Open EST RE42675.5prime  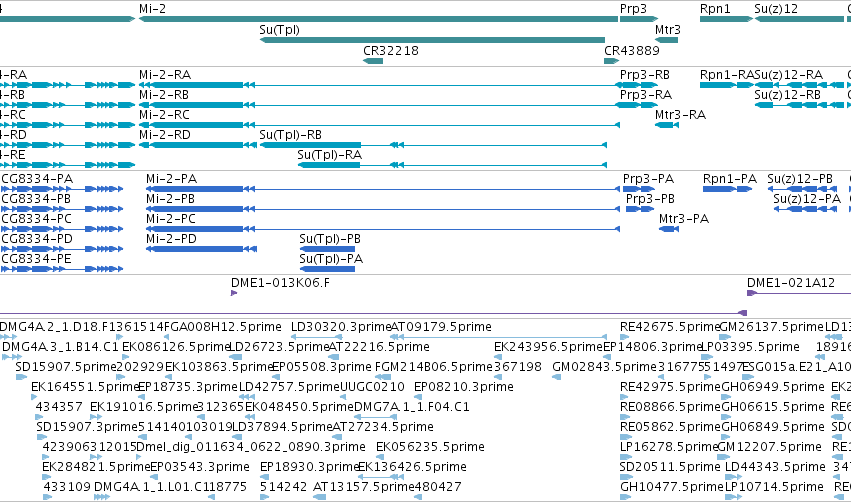pos(670,327)
